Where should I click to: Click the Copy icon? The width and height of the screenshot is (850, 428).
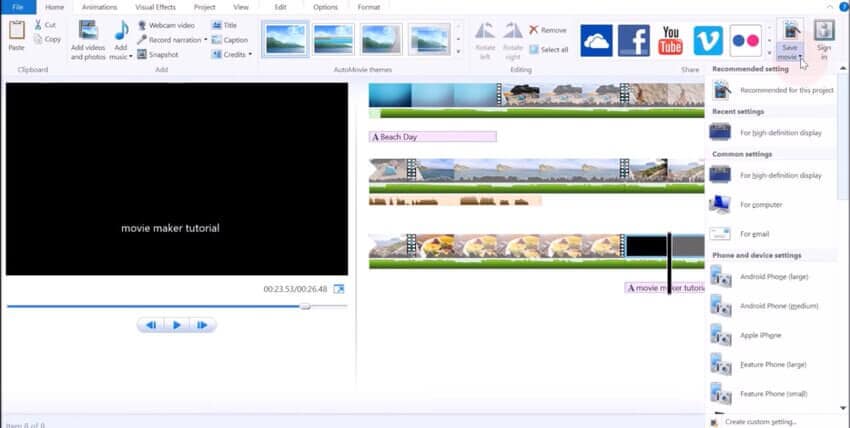tap(38, 39)
